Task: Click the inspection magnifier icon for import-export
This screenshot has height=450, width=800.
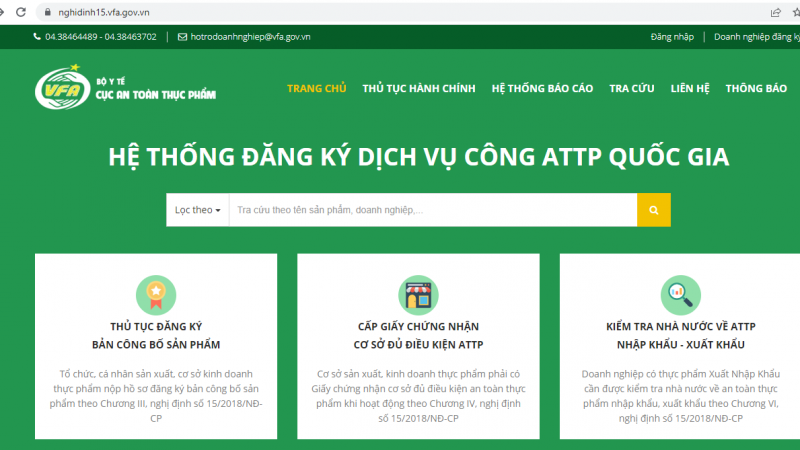Action: point(680,293)
